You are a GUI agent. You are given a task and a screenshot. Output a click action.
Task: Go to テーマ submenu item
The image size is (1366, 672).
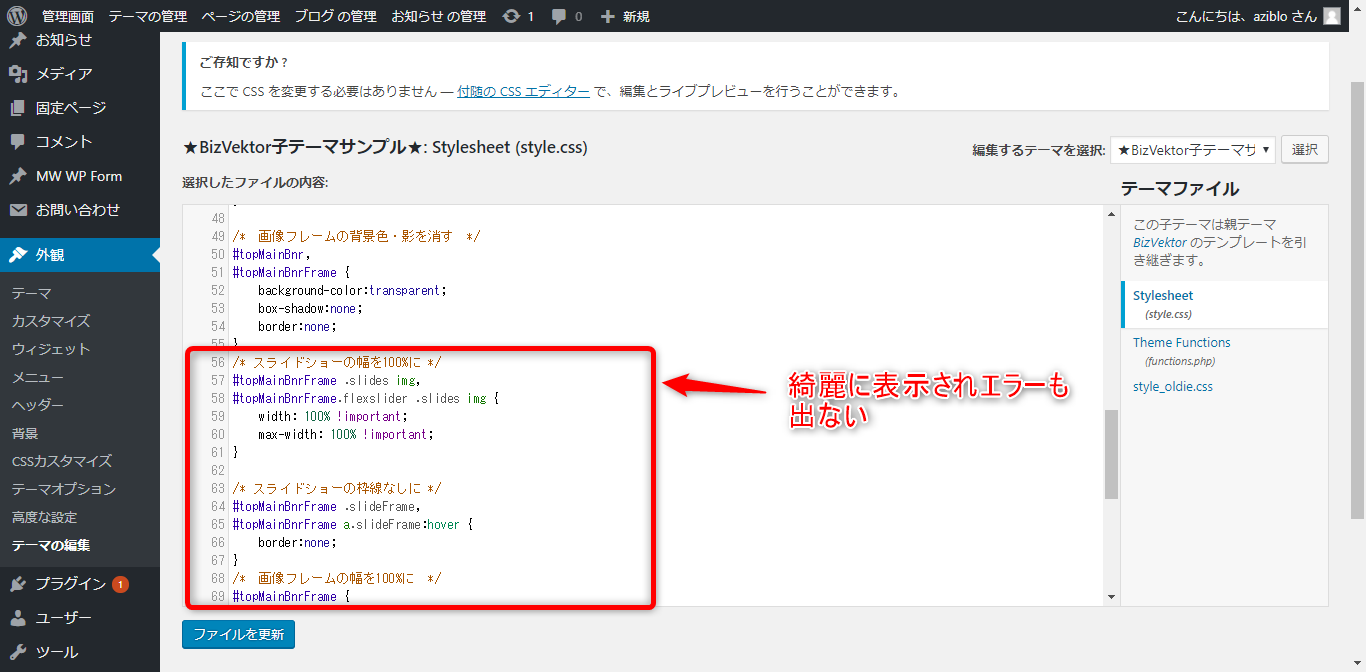click(x=32, y=293)
